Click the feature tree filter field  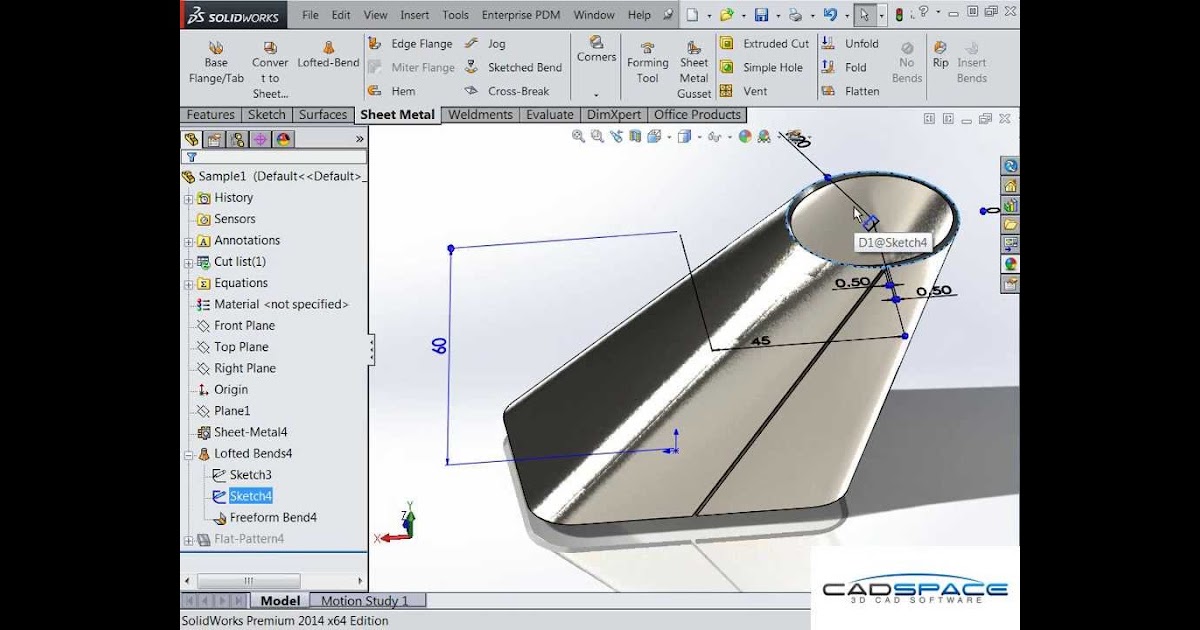coord(274,157)
